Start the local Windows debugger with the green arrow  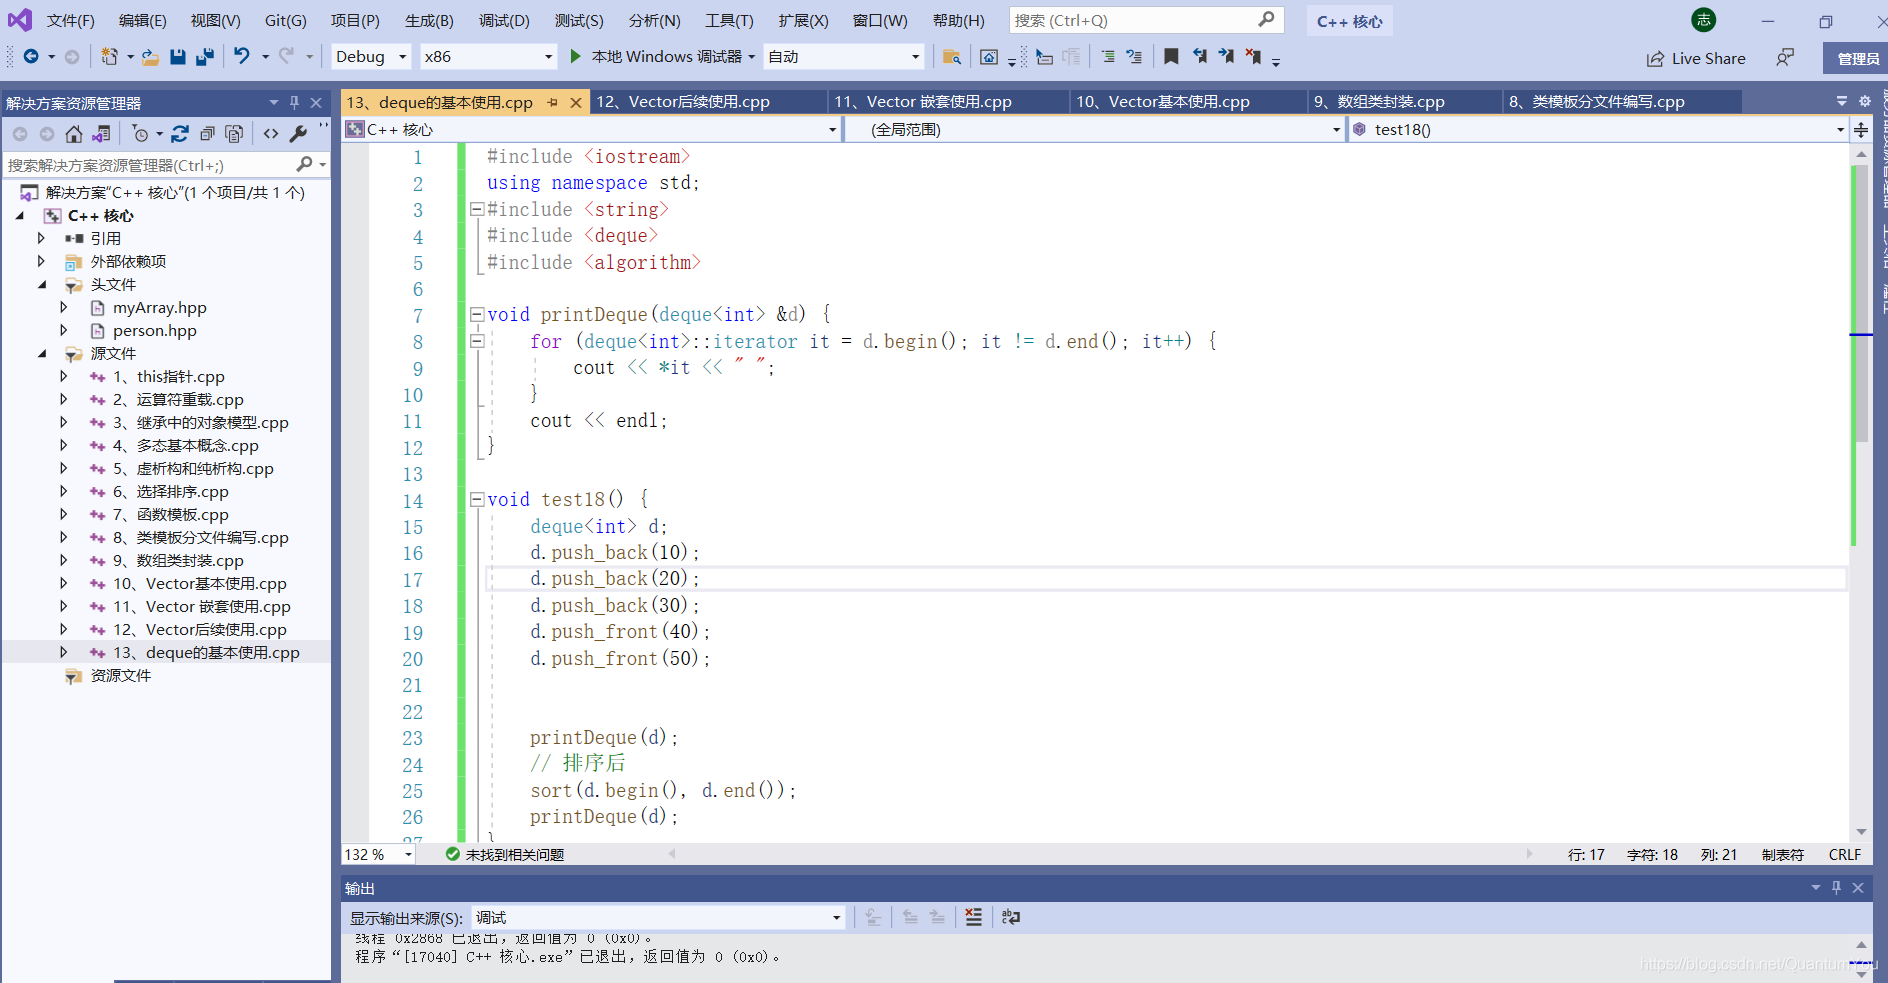coord(576,56)
